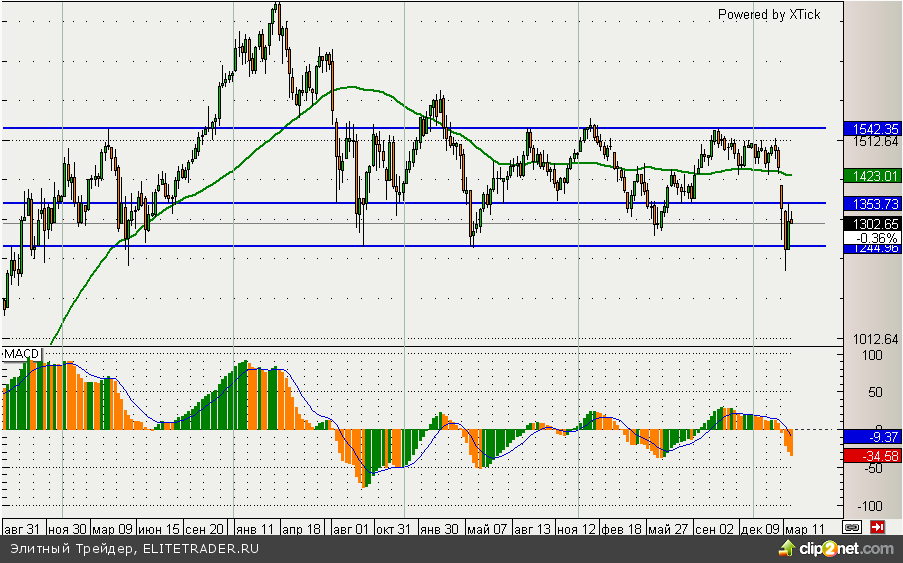Viewport: 903px width, 563px height.
Task: Click the clip2net green upload arrow icon
Action: click(788, 549)
